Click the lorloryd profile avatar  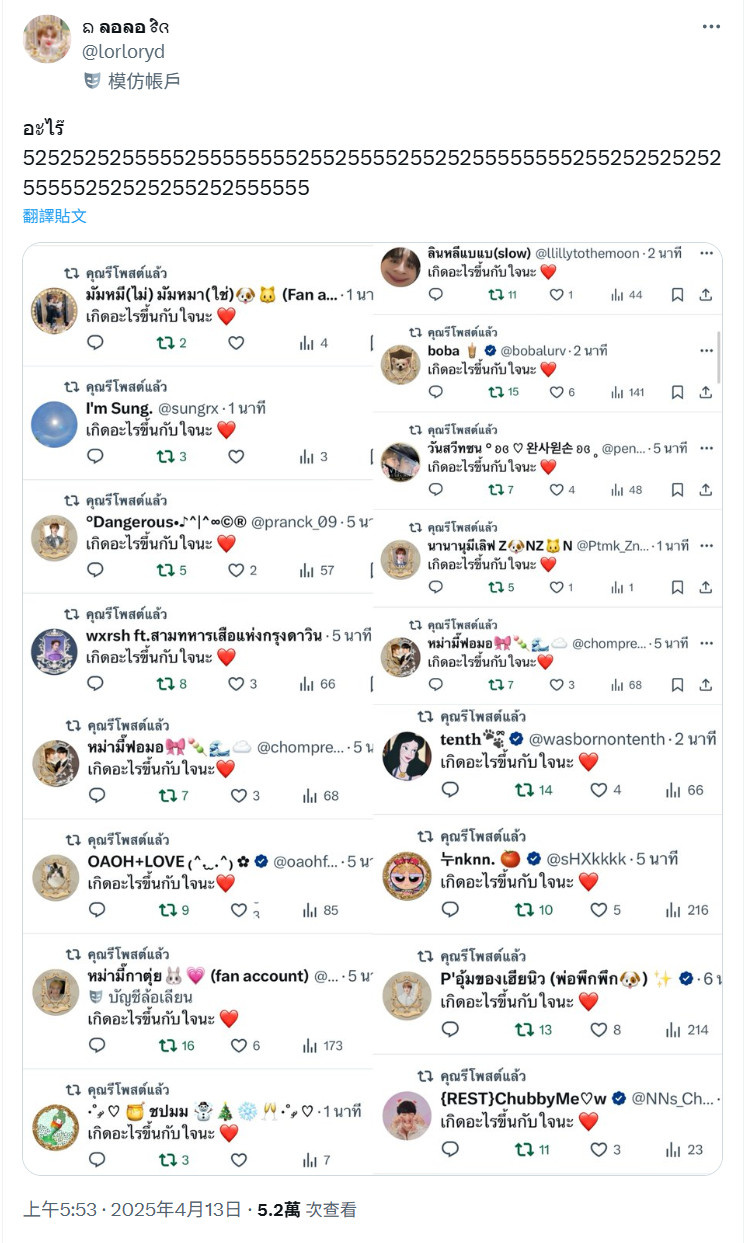click(x=47, y=39)
